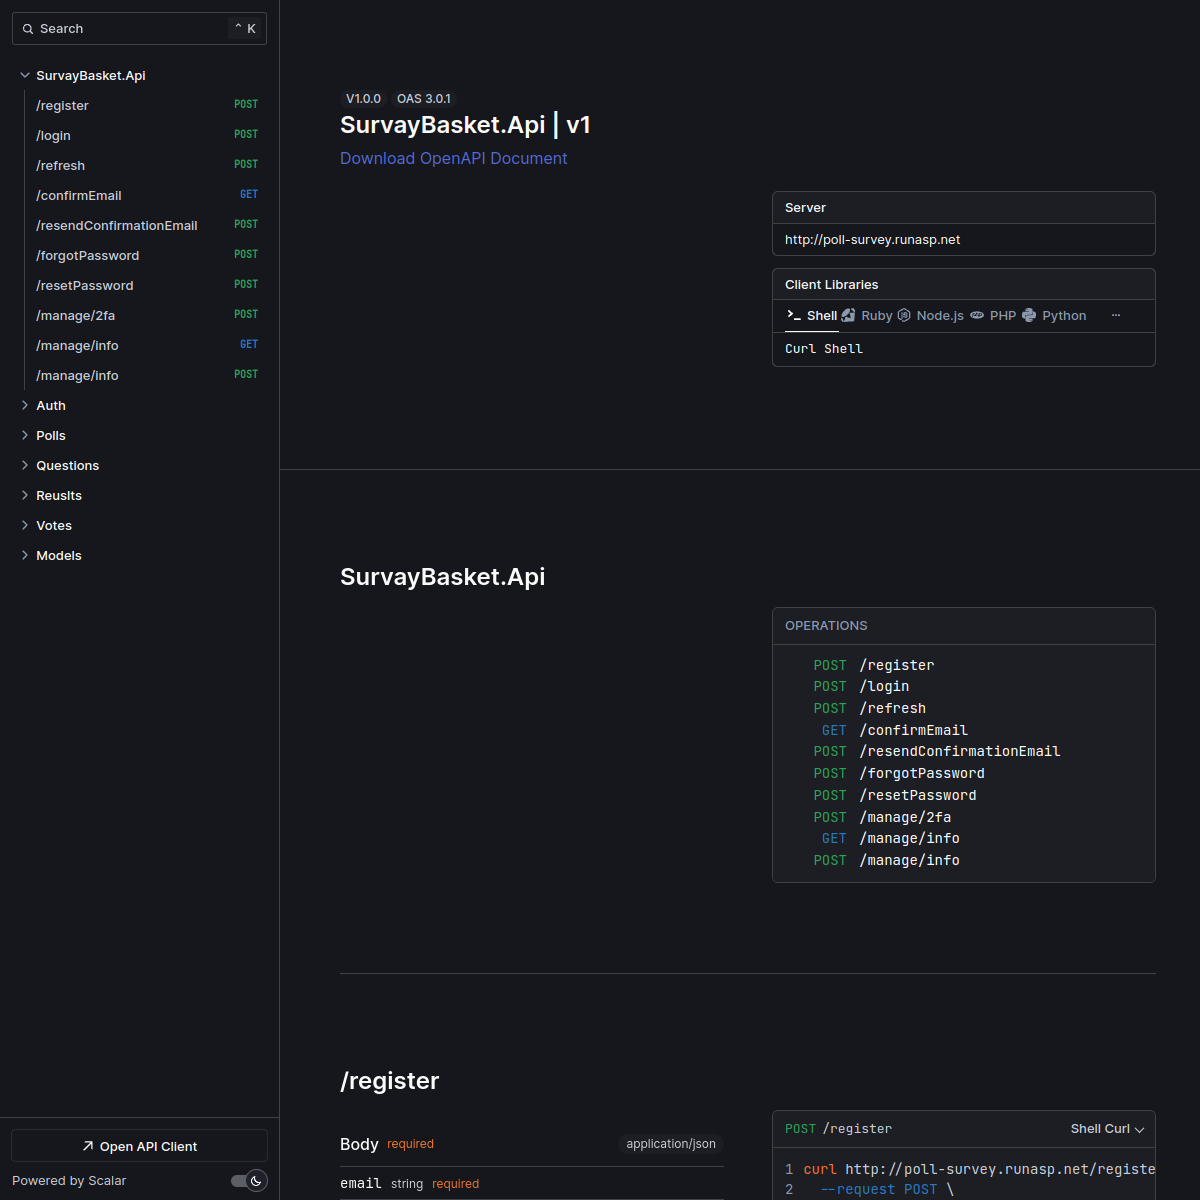The width and height of the screenshot is (1200, 1200).
Task: Open /manage/2fa in sidebar
Action: (x=146, y=315)
